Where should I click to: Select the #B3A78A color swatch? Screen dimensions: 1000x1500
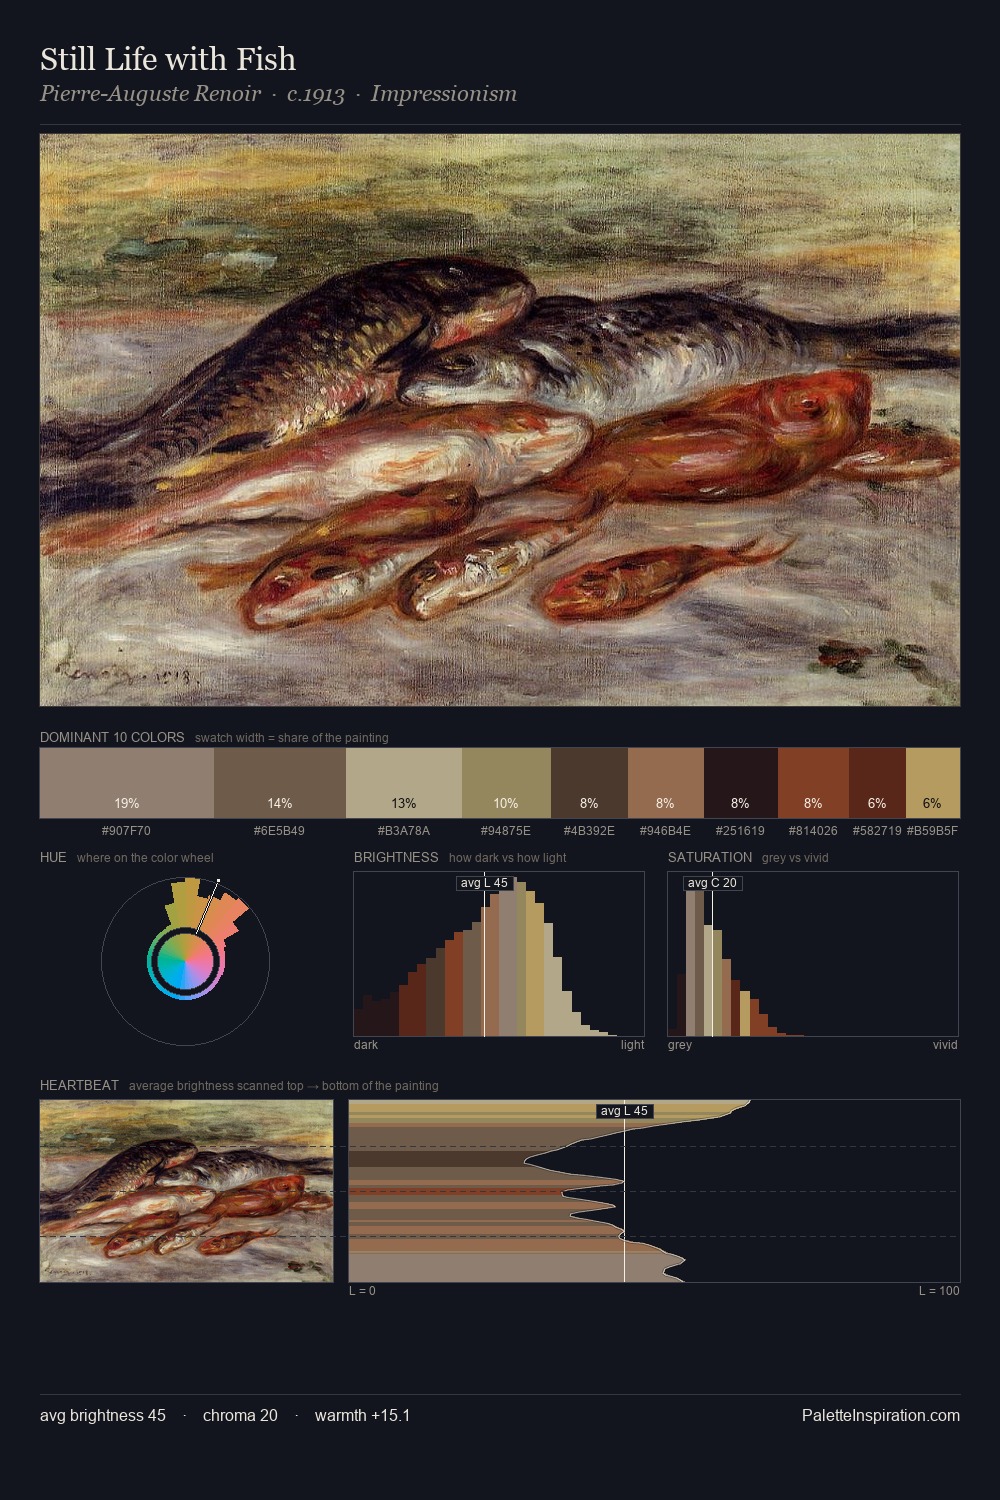[x=404, y=783]
